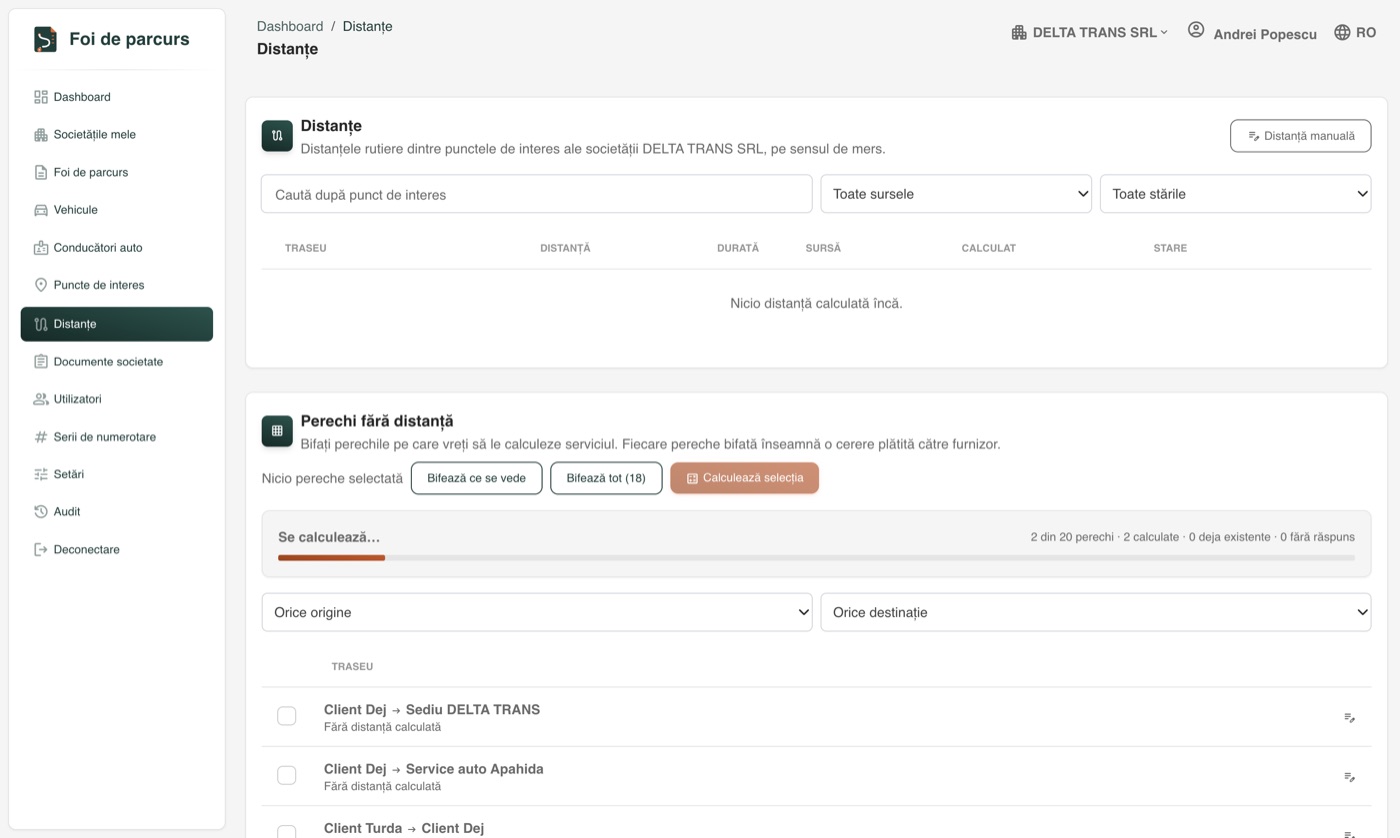Open the Orice origine dropdown
This screenshot has height=838, width=1400.
click(537, 612)
